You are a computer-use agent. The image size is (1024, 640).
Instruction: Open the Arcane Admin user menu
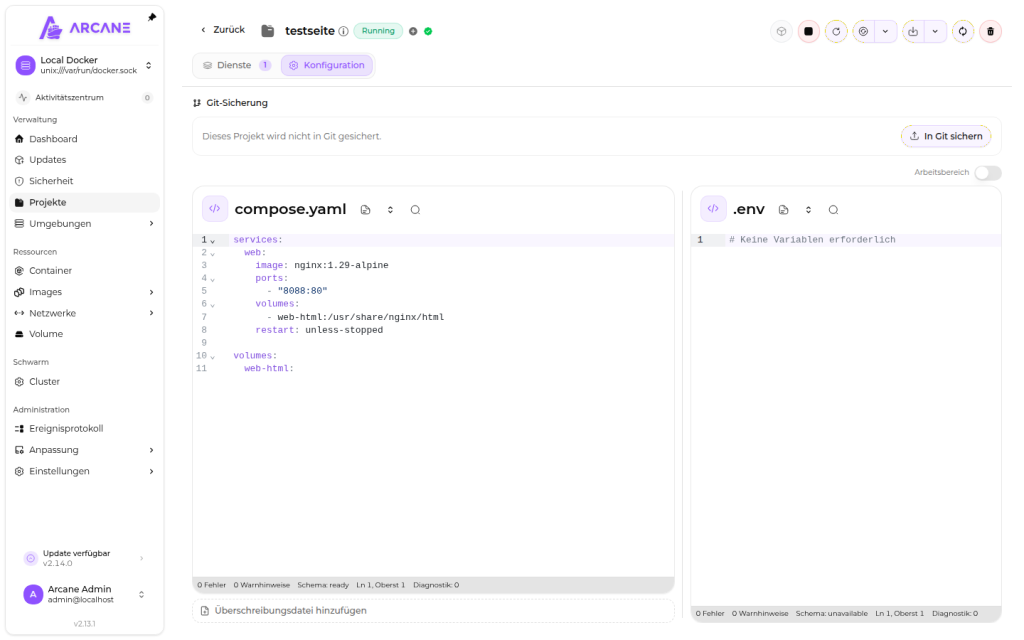pos(84,594)
